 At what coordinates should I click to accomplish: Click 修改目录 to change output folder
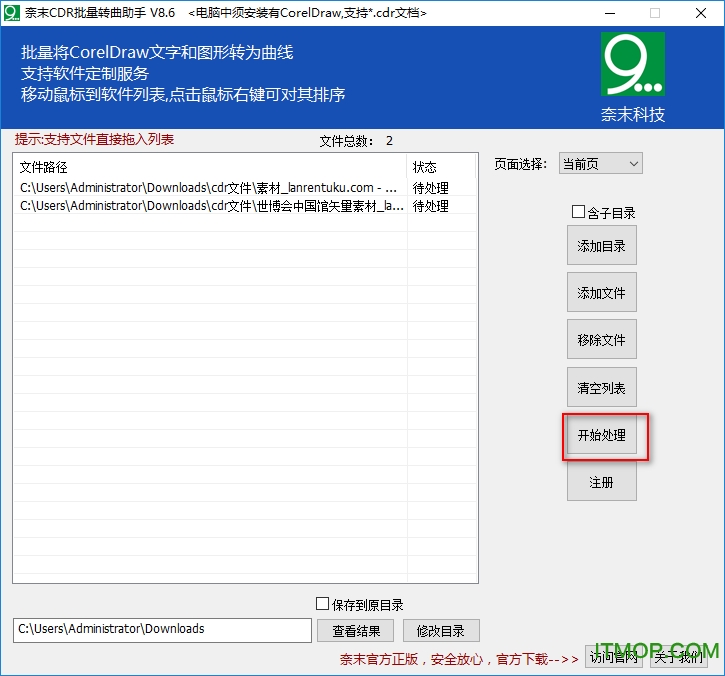[x=440, y=630]
